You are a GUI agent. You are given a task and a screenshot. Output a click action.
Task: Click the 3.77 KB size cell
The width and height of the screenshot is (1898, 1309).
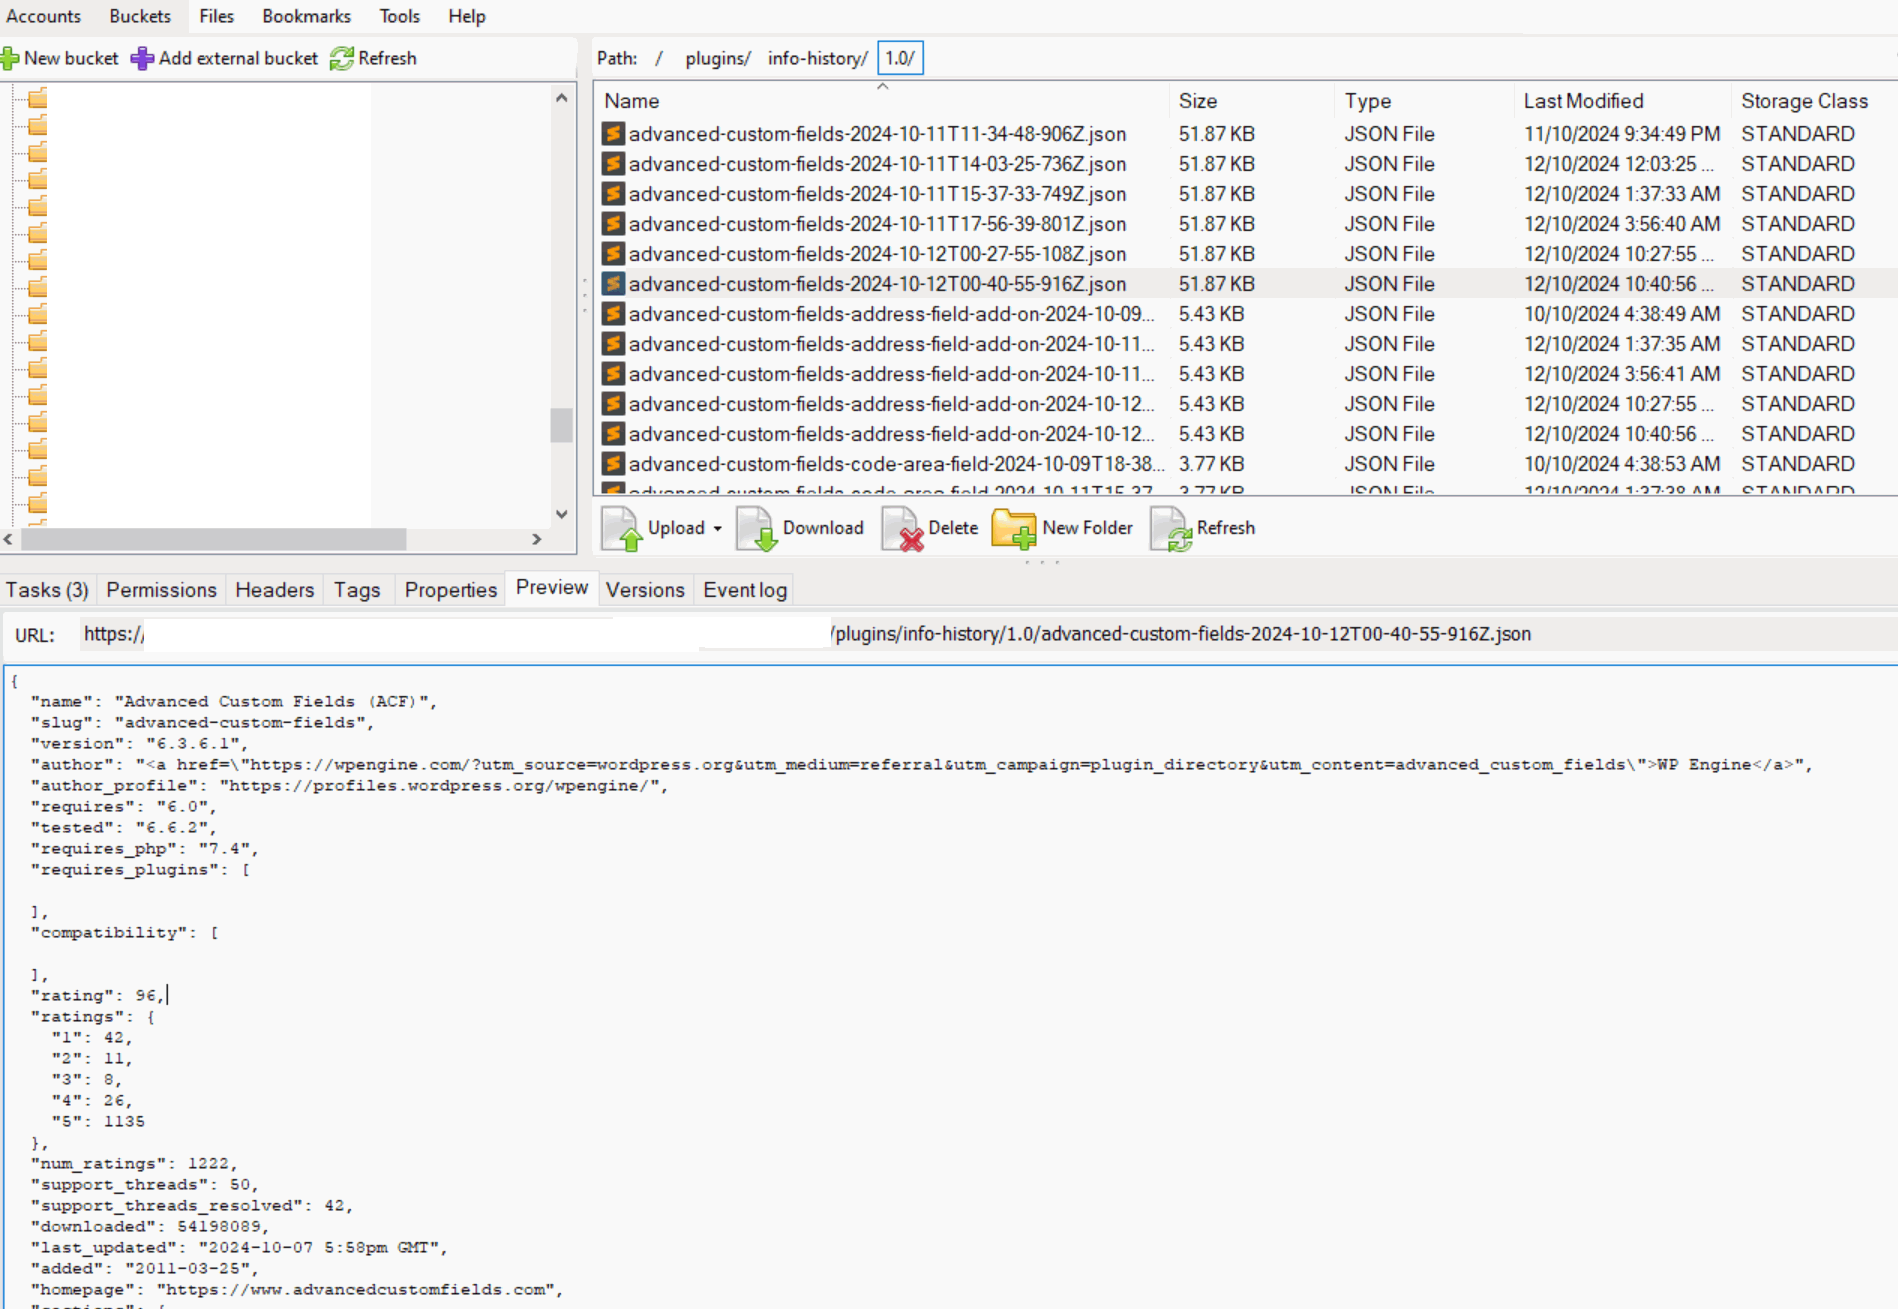pos(1211,464)
